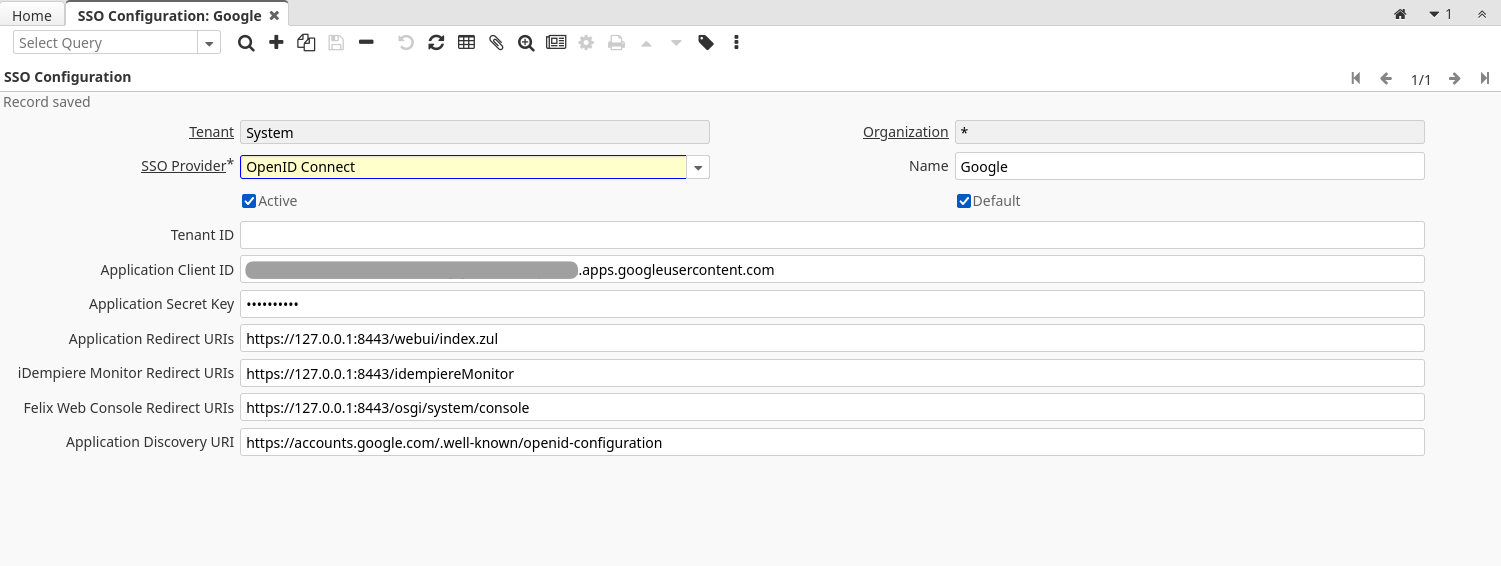Toggle grid view icon
Image resolution: width=1501 pixels, height=566 pixels.
coord(466,43)
